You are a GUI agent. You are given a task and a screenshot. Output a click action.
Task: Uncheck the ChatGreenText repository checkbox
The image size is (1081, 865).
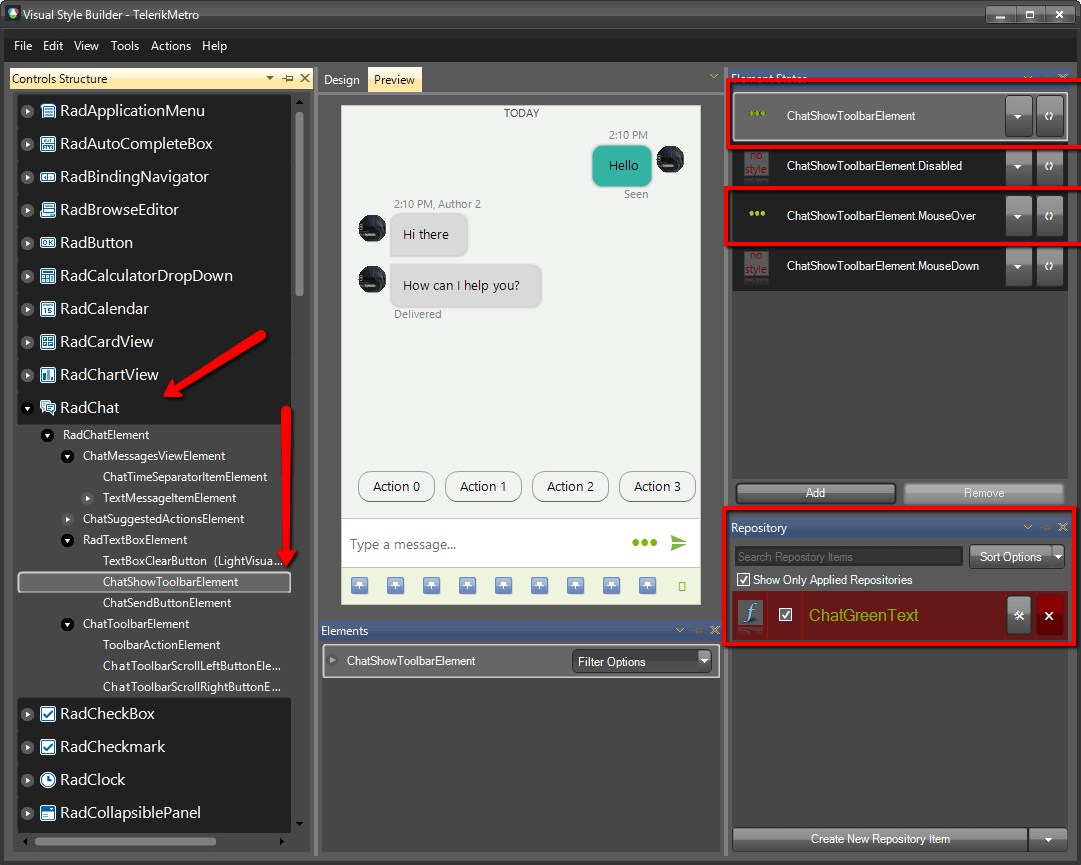pyautogui.click(x=784, y=616)
